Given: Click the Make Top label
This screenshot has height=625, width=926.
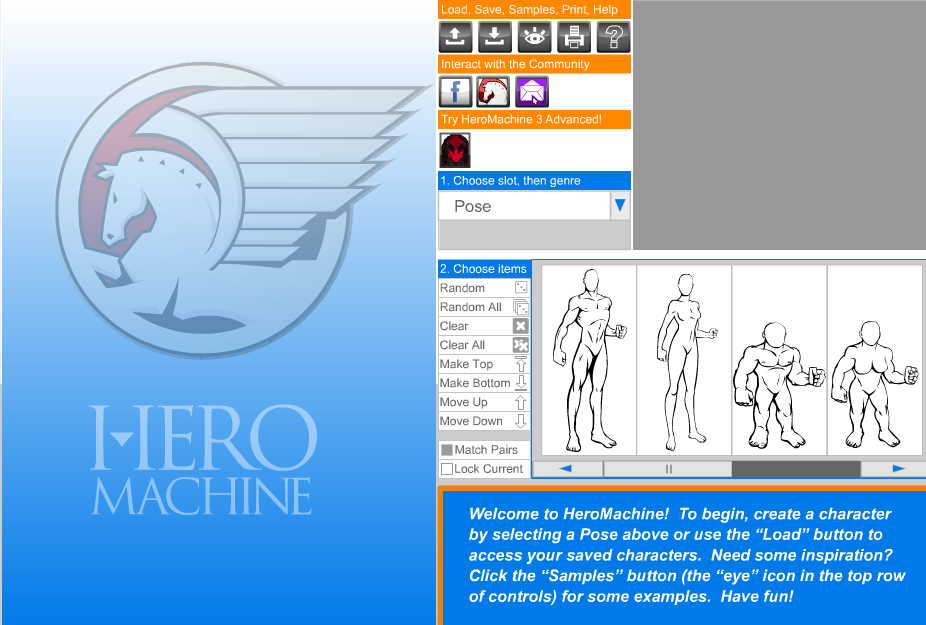Looking at the screenshot, I should (x=467, y=364).
